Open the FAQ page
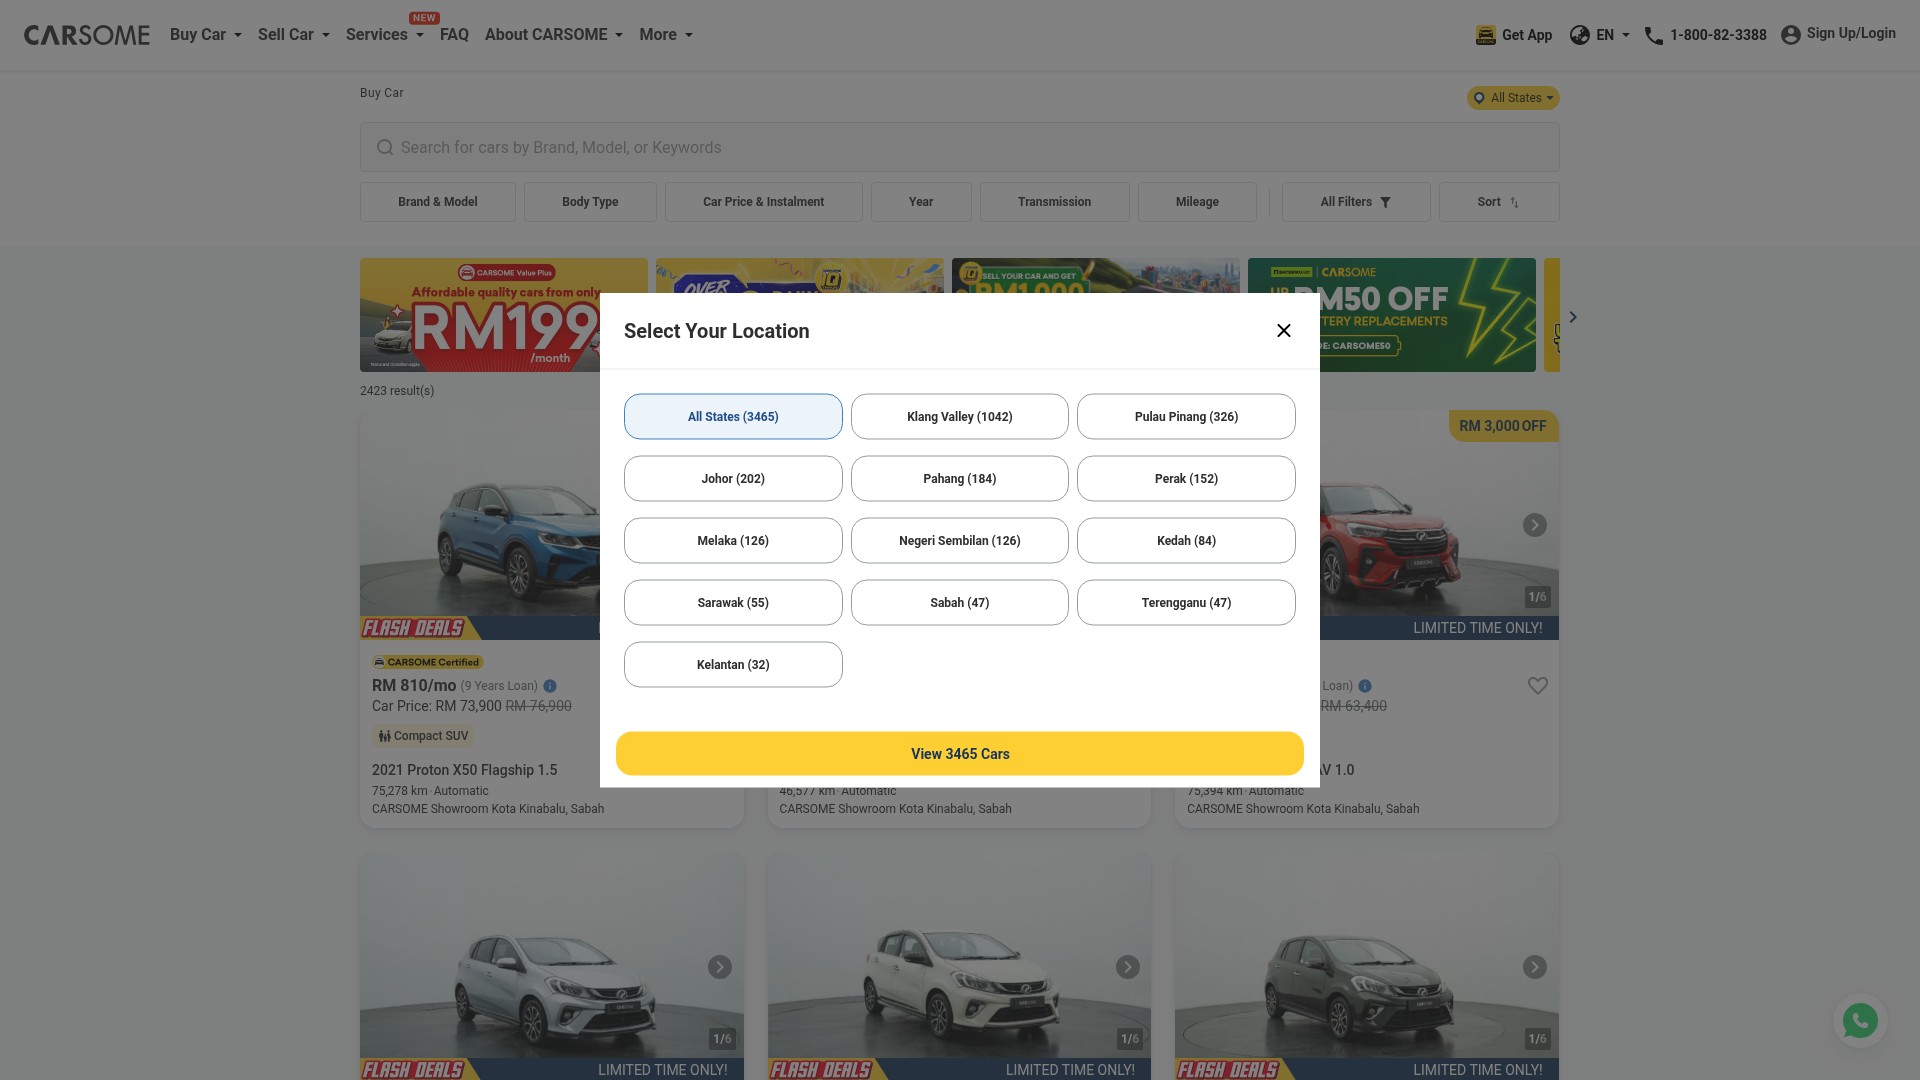This screenshot has height=1080, width=1920. click(454, 34)
